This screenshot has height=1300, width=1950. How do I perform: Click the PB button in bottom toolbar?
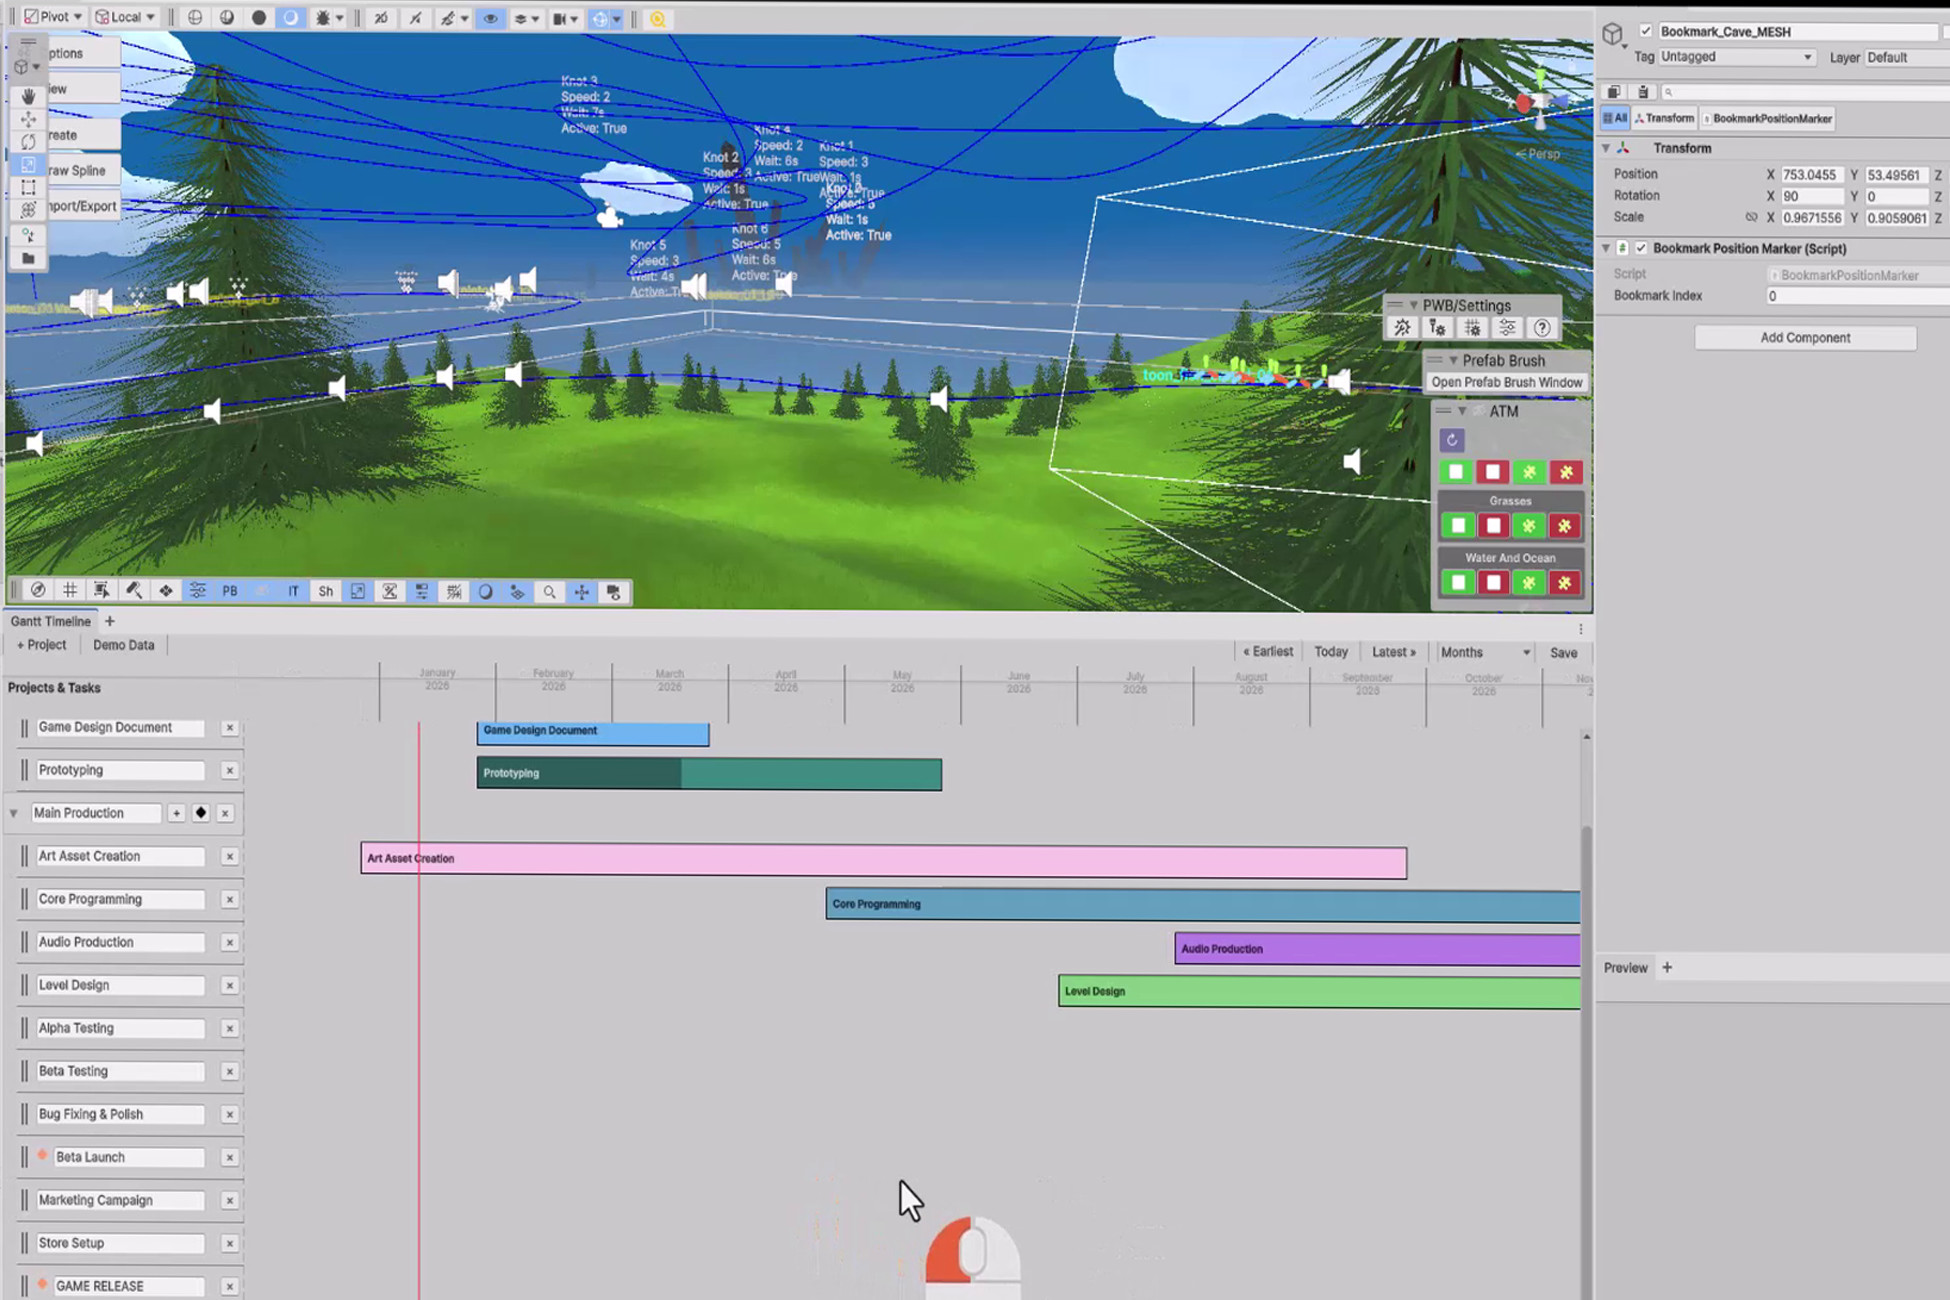click(x=230, y=591)
